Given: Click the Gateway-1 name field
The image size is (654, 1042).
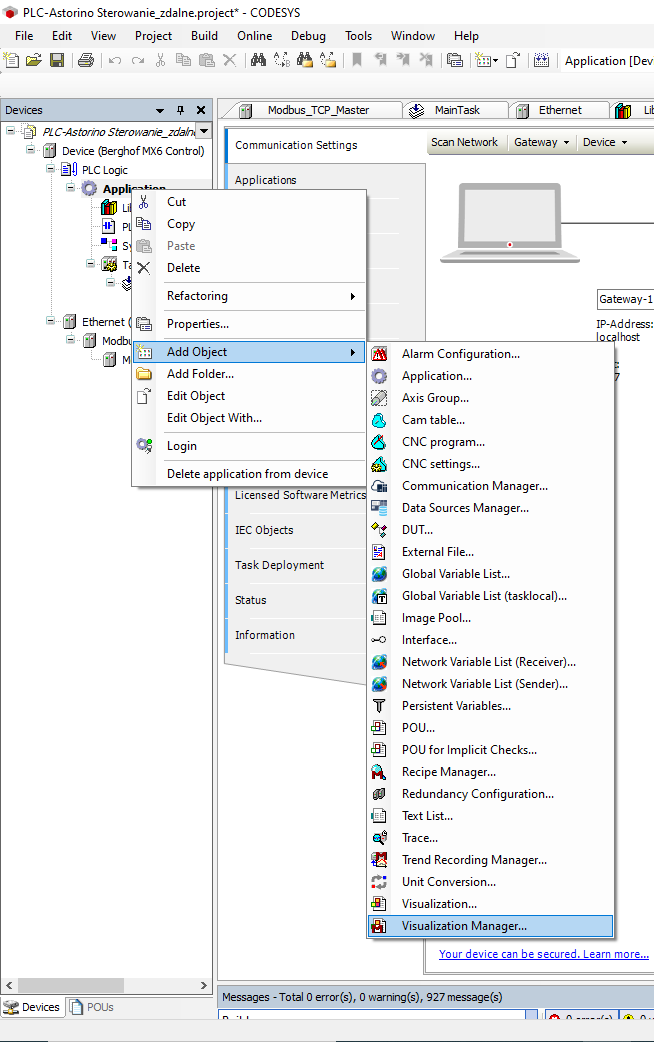Looking at the screenshot, I should tap(625, 299).
